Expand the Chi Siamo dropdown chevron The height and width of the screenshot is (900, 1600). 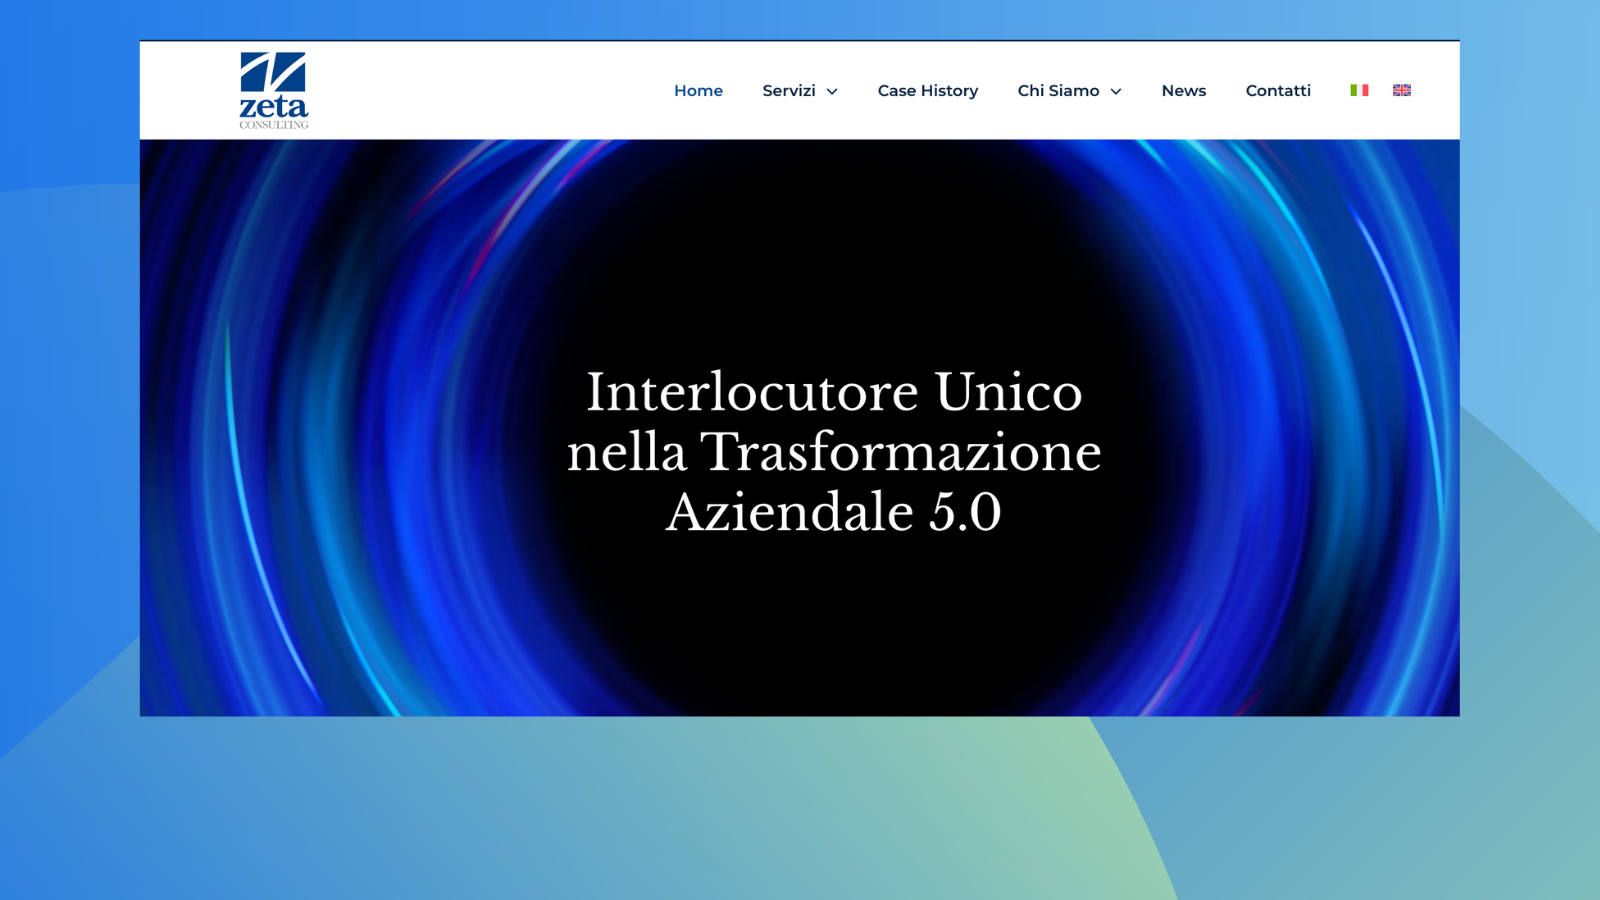pyautogui.click(x=1116, y=91)
